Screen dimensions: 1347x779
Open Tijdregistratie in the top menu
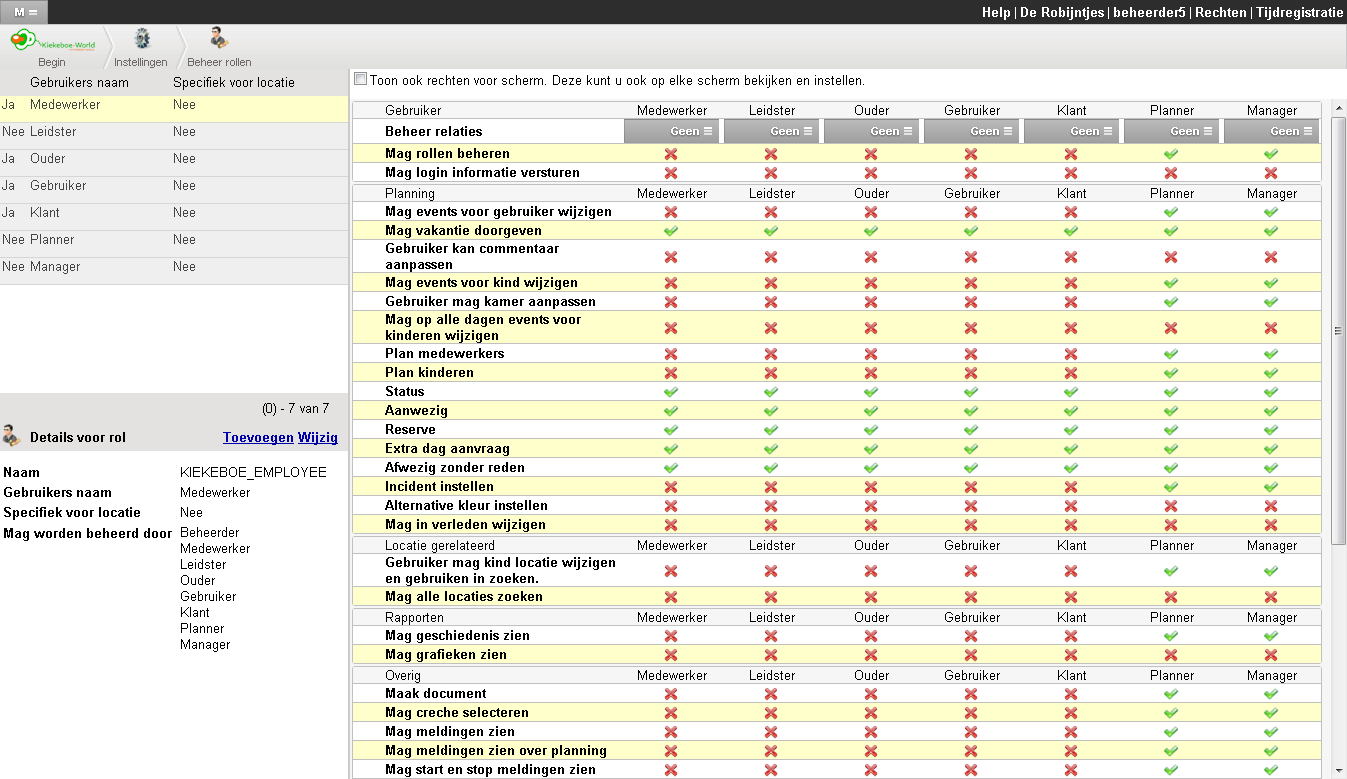pos(1299,12)
